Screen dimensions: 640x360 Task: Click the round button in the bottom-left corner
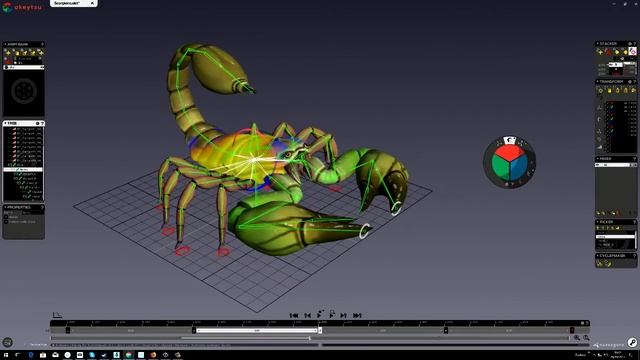tap(7, 342)
